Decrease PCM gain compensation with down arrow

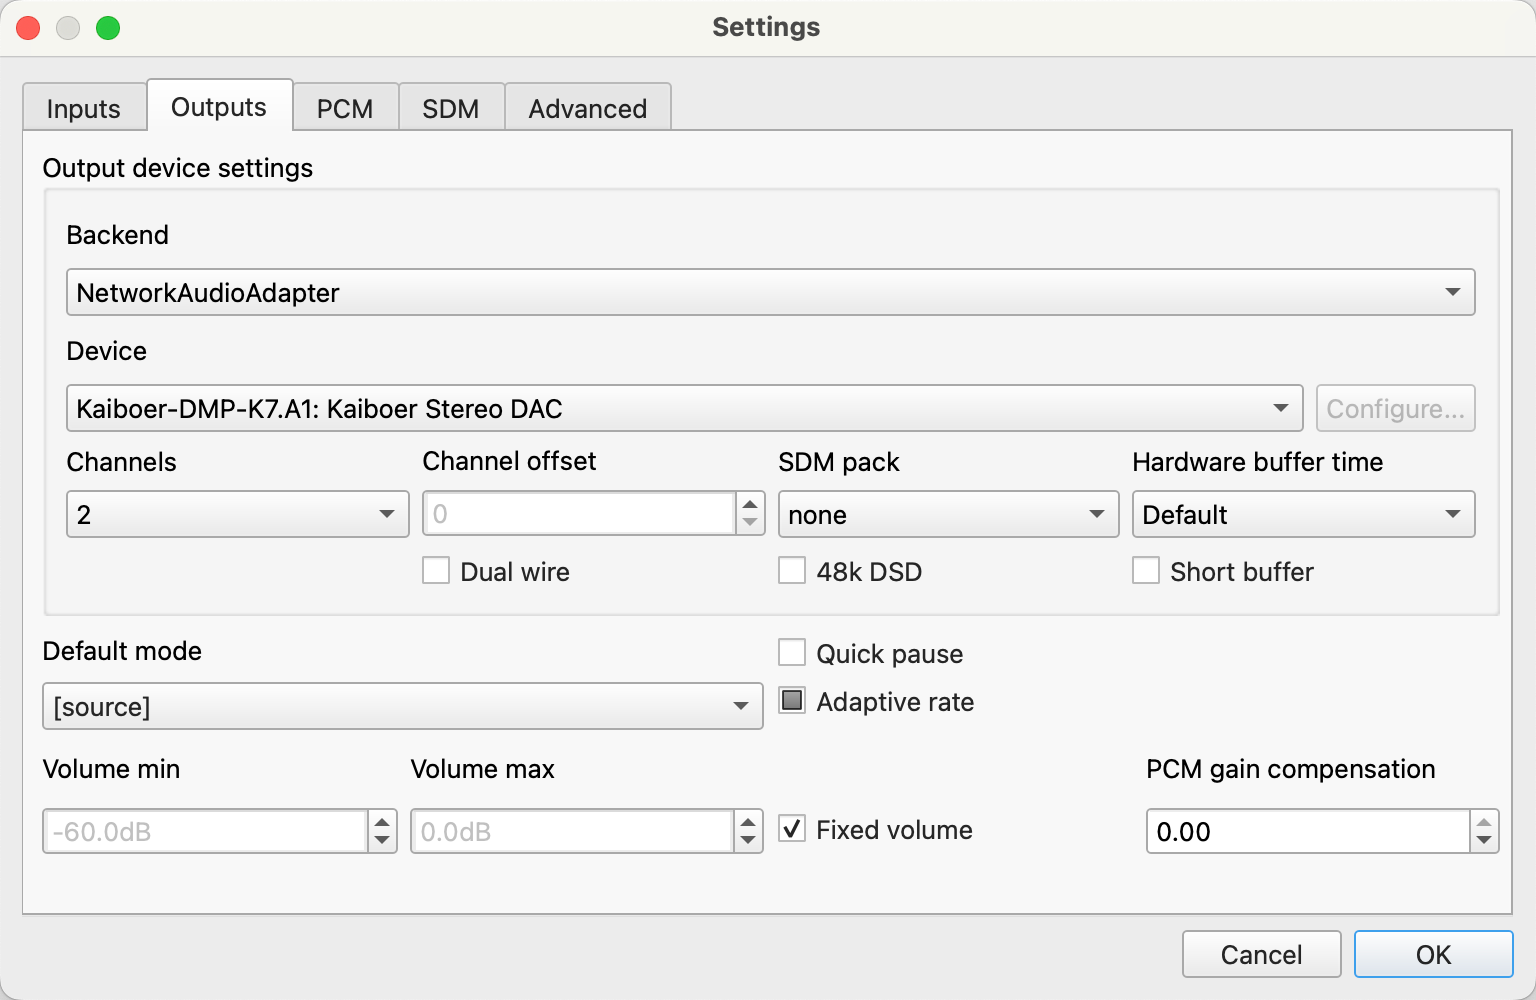coord(1484,841)
